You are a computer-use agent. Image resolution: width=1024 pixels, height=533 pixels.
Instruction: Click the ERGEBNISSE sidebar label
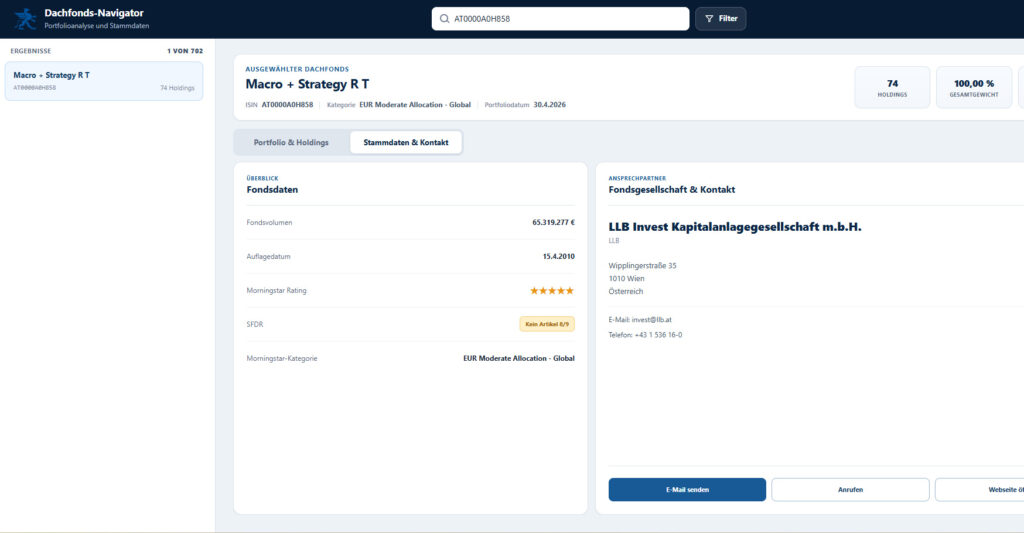click(31, 51)
